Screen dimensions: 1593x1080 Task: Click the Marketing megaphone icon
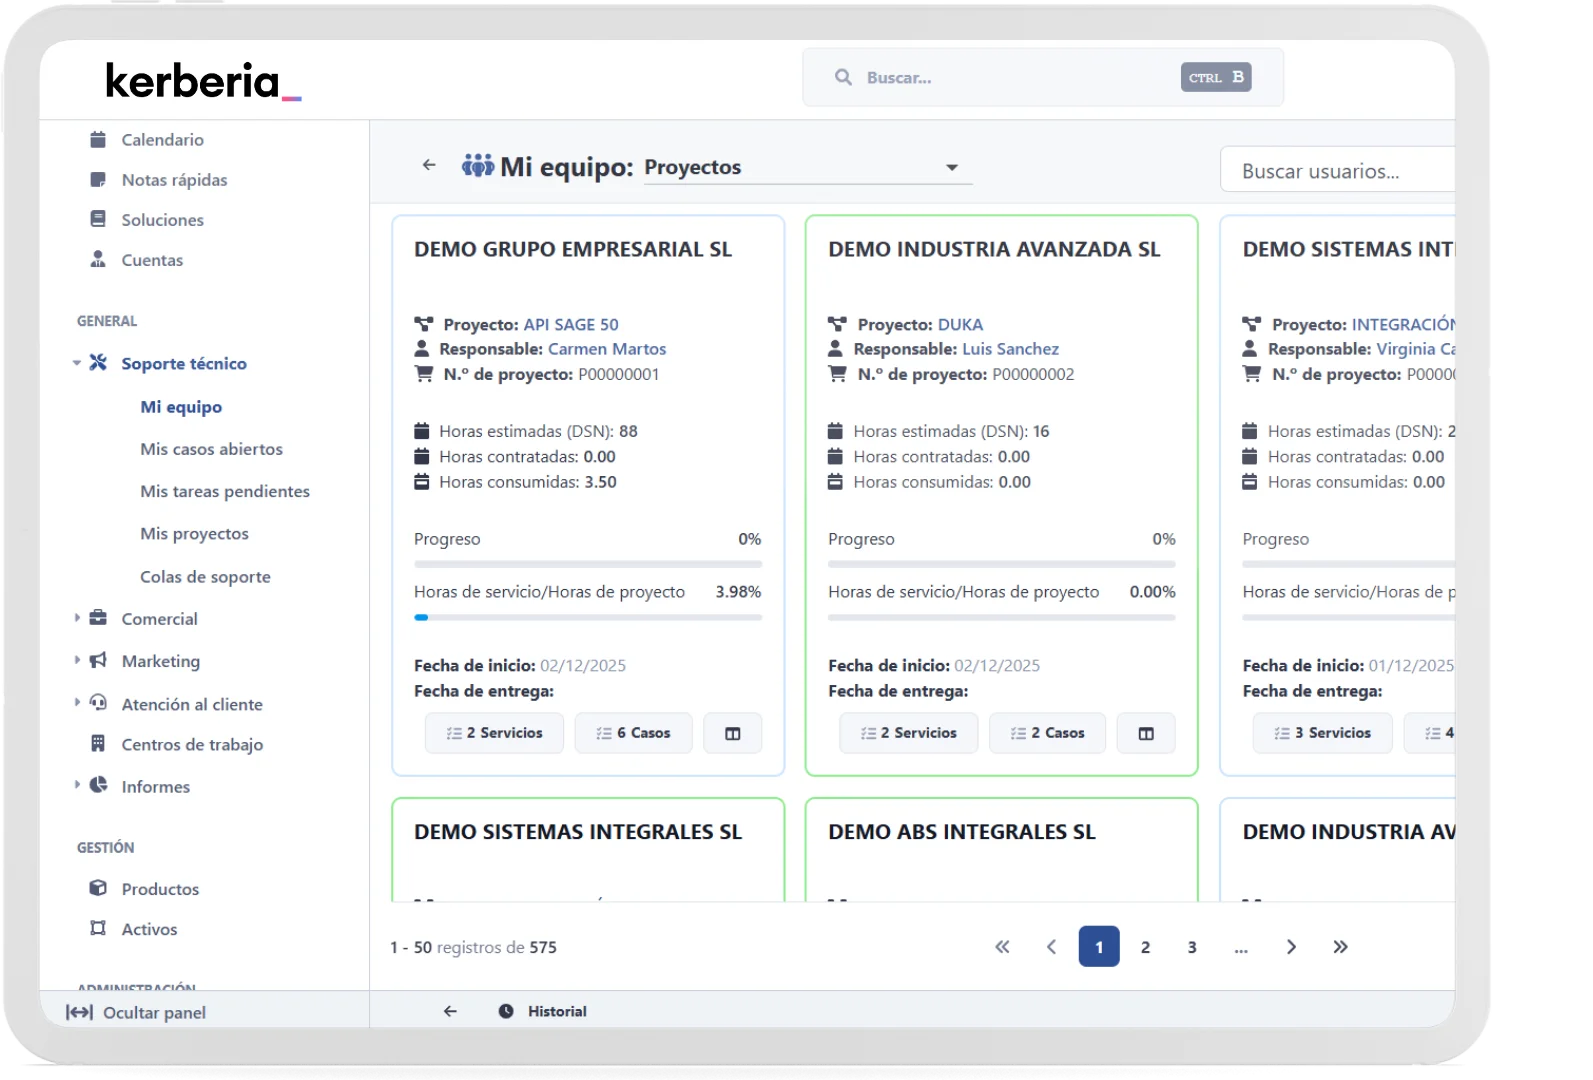pyautogui.click(x=98, y=660)
